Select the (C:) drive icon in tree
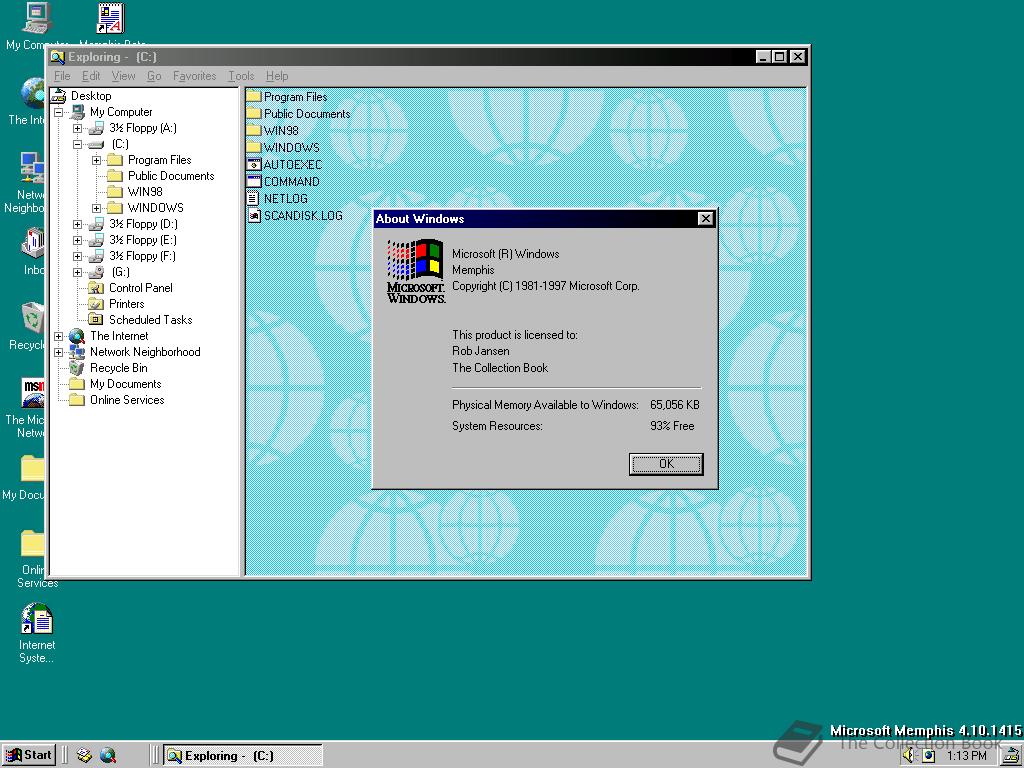1024x768 pixels. click(96, 144)
